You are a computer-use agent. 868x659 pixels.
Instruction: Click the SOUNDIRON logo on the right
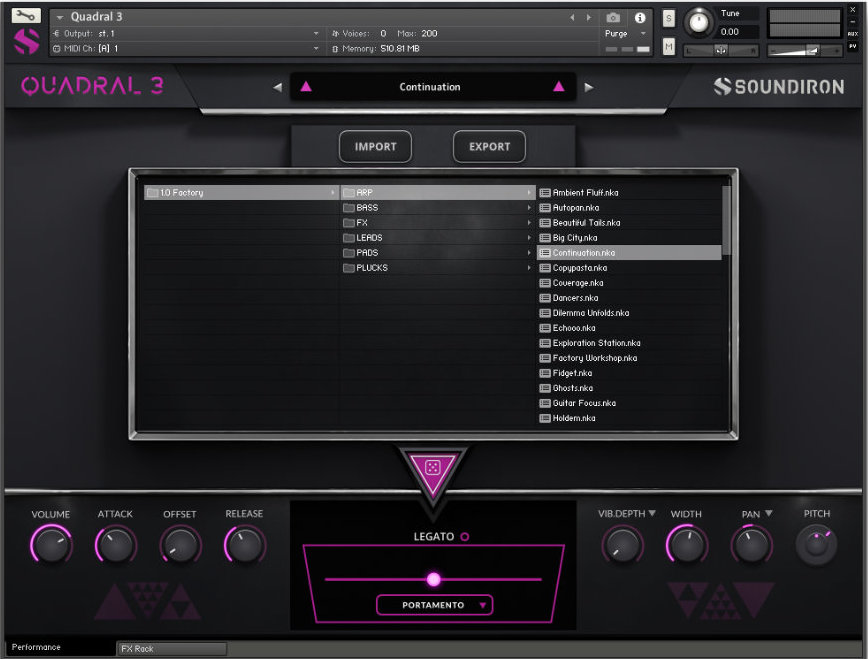778,87
